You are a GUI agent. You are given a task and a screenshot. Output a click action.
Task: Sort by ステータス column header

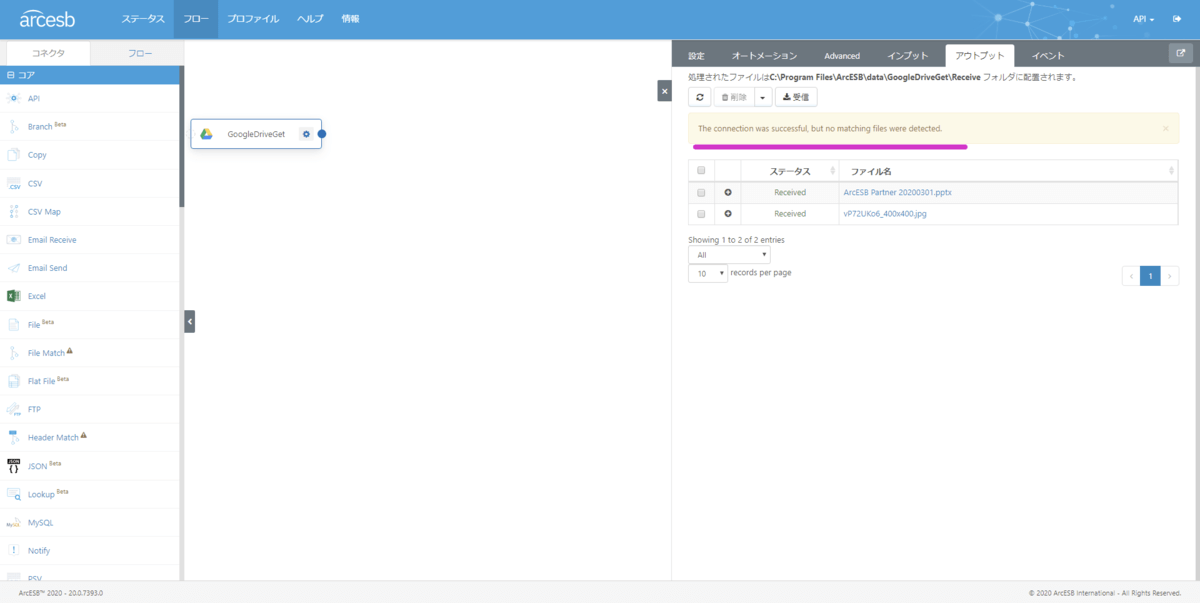tap(789, 171)
